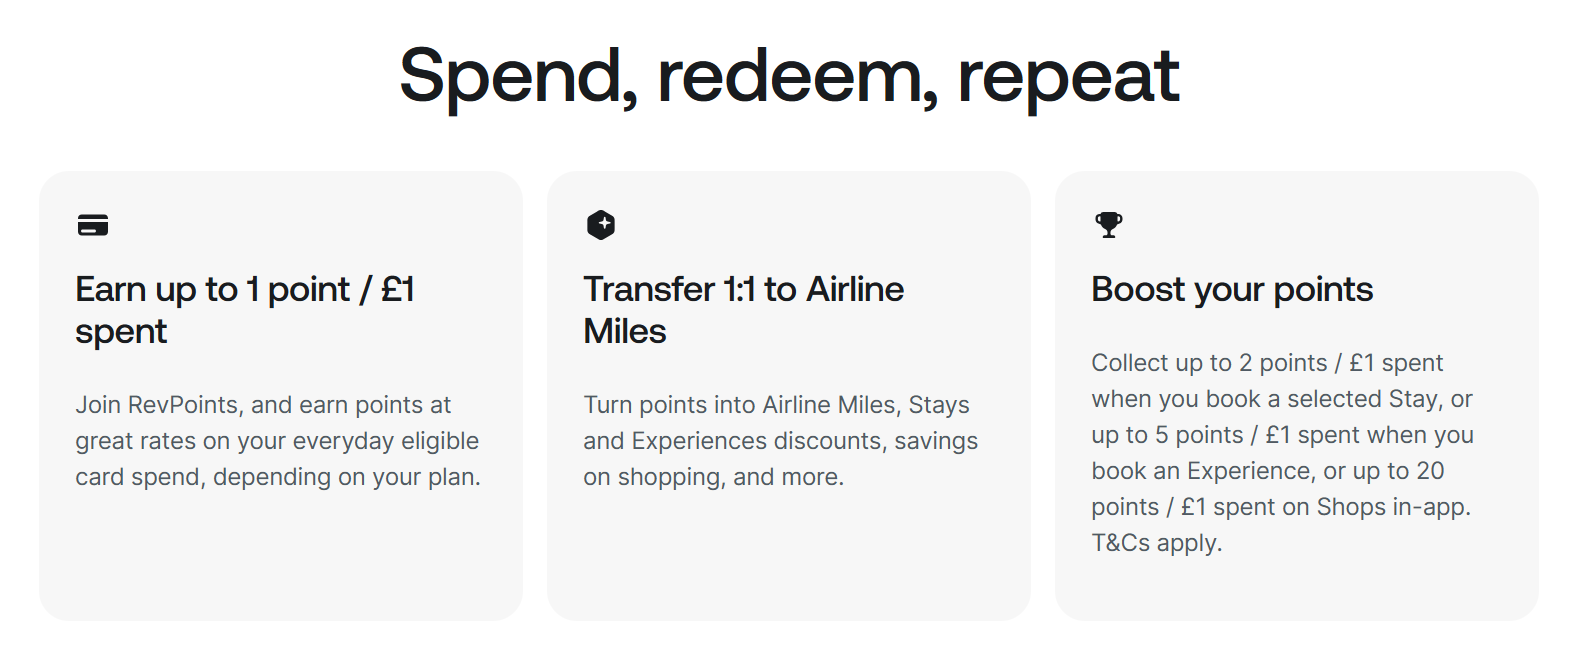Click the trophy icon above Boost
This screenshot has height=664, width=1573.
[1109, 225]
